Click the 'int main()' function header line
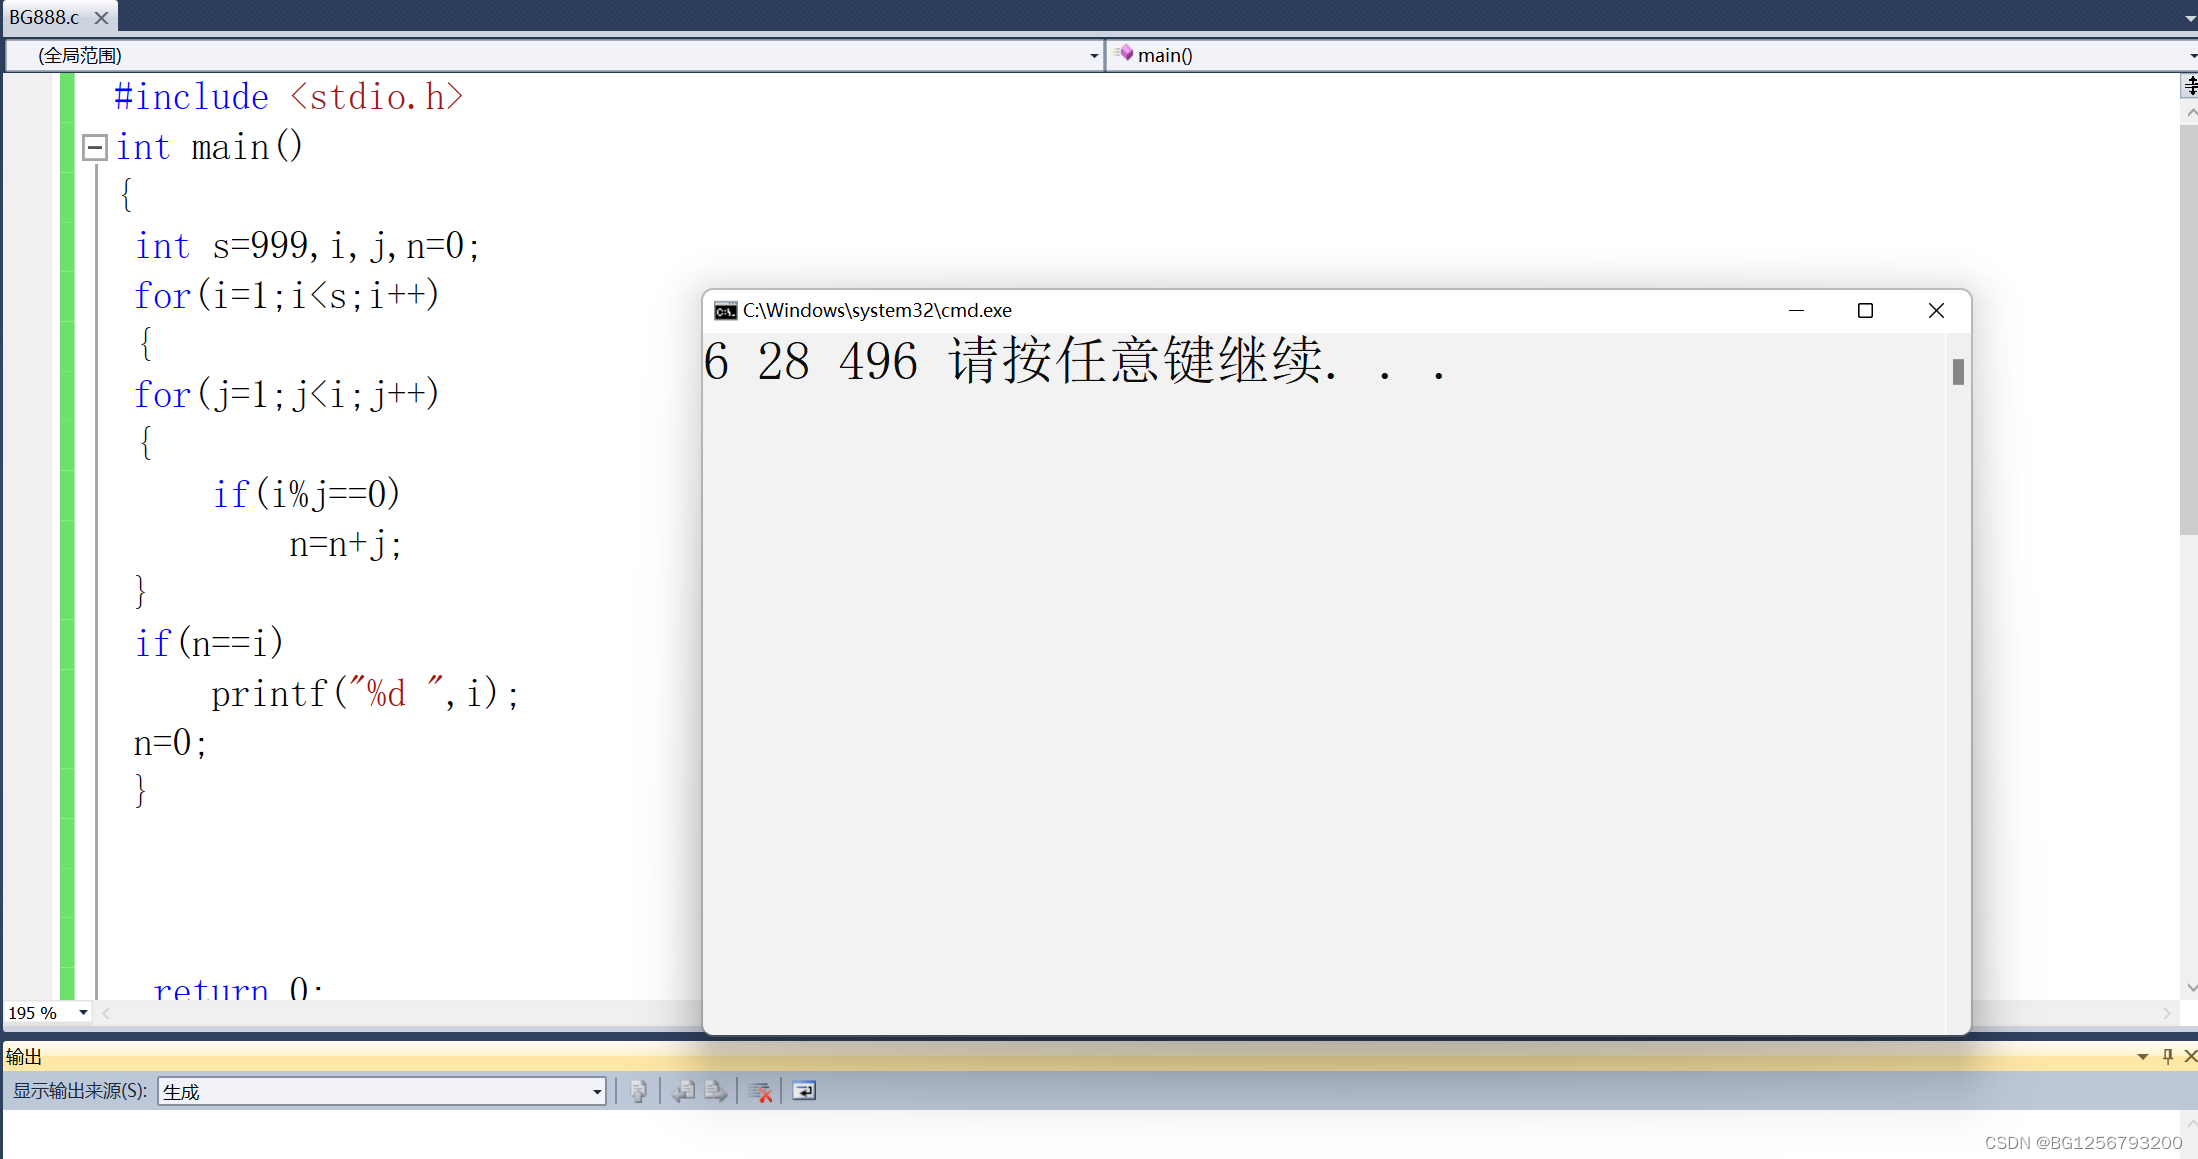 click(209, 147)
